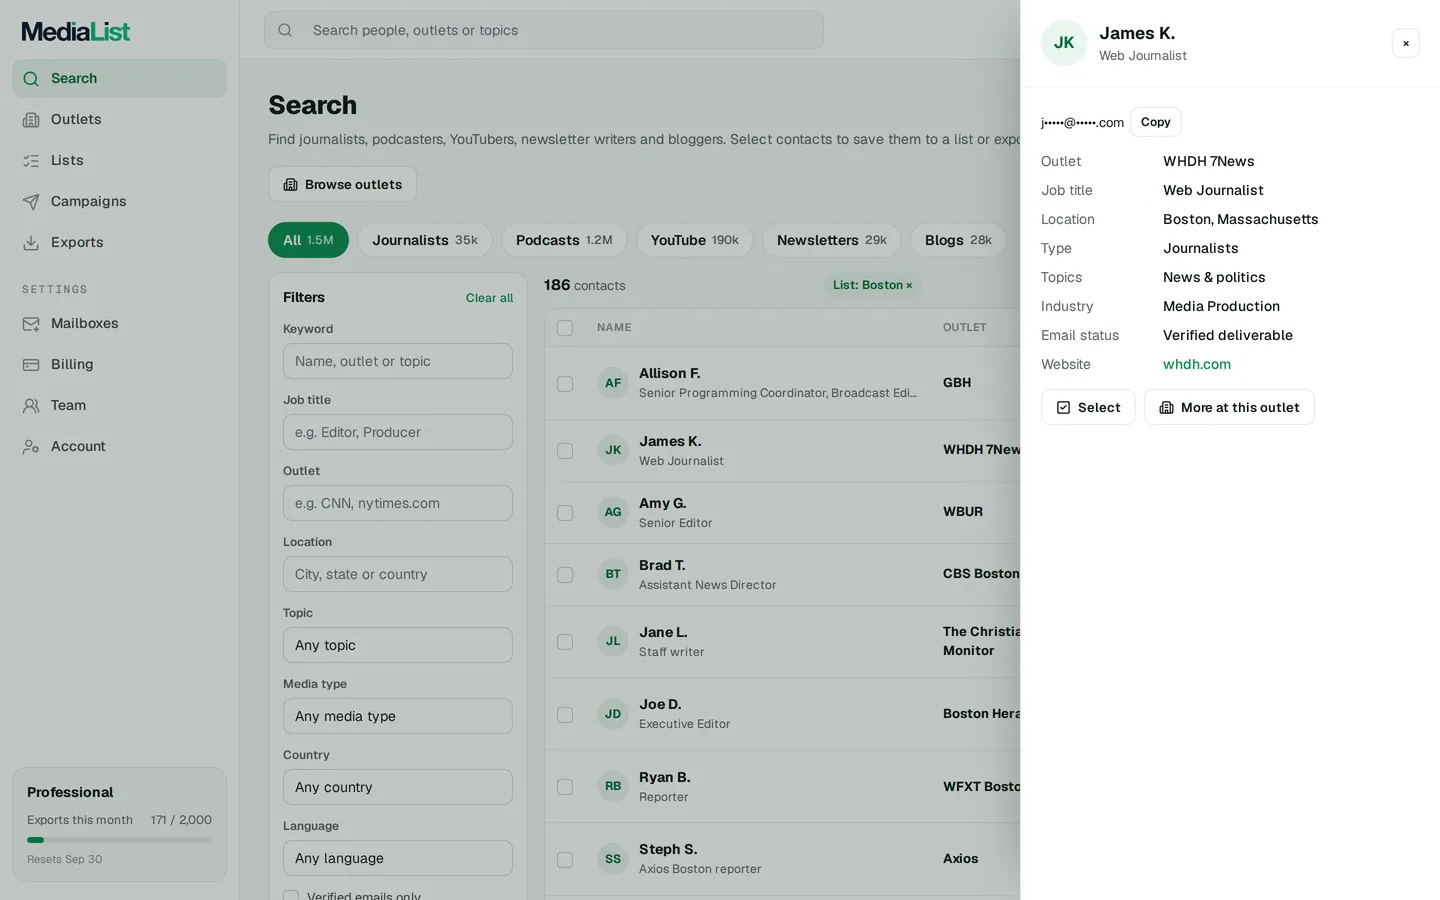Check the Allison F. row checkbox
Screen dimensions: 1440x900
coord(565,384)
